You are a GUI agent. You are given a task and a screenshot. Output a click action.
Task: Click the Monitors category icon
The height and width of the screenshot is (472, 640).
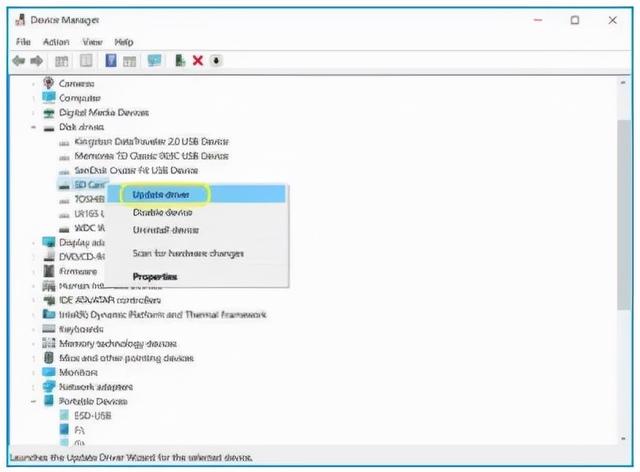pyautogui.click(x=49, y=372)
